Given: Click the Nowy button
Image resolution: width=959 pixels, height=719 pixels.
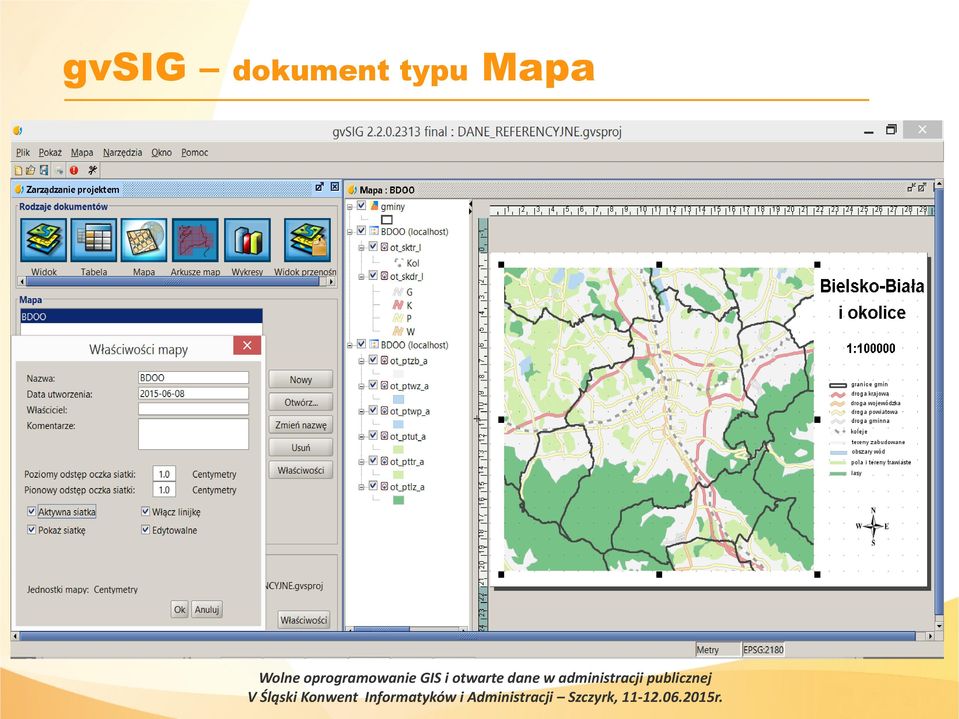Looking at the screenshot, I should [x=300, y=379].
